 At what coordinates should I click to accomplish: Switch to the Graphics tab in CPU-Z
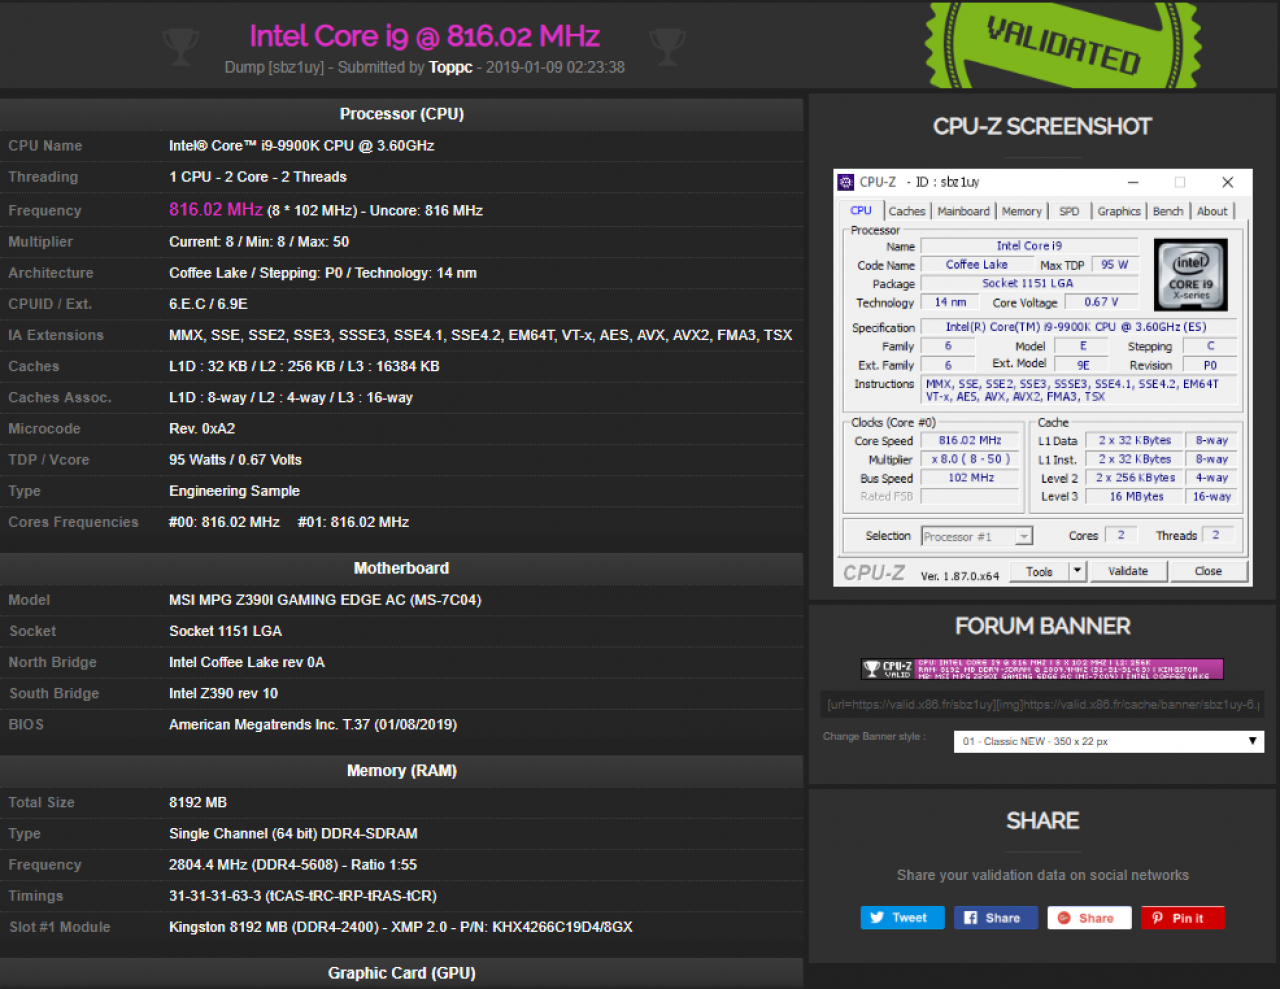tap(1119, 211)
